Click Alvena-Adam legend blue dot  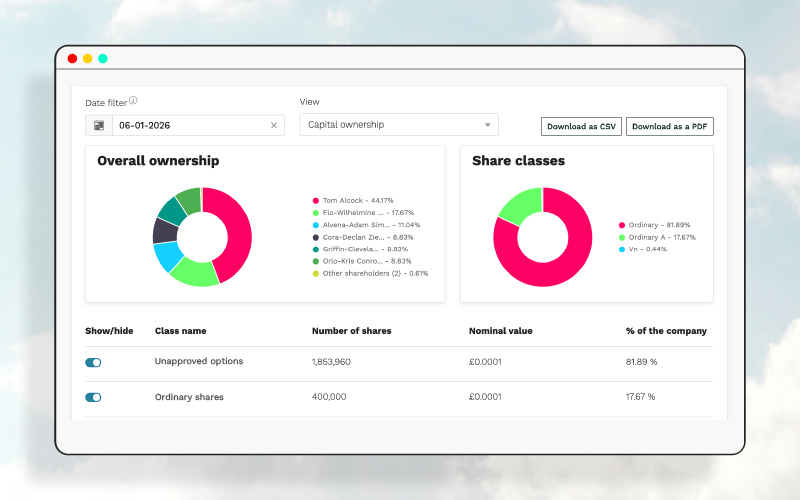tap(316, 225)
